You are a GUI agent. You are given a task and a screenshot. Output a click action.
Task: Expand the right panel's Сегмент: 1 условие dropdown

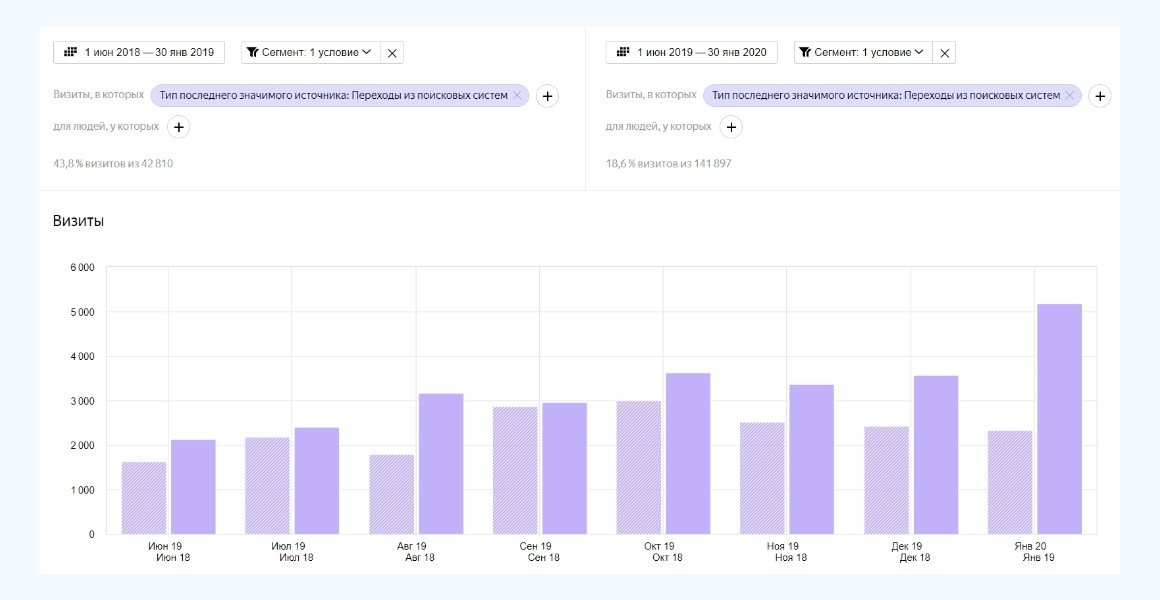pyautogui.click(x=863, y=52)
